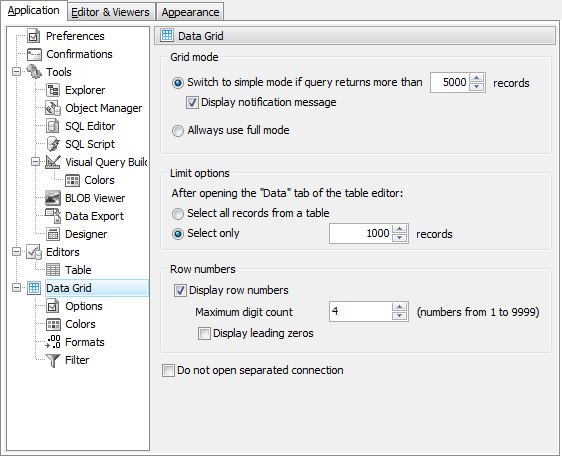Select the Object Manager icon

tap(53, 108)
